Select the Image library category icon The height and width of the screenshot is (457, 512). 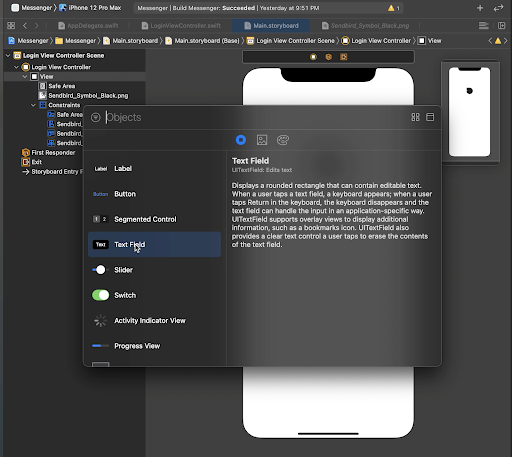pyautogui.click(x=262, y=140)
